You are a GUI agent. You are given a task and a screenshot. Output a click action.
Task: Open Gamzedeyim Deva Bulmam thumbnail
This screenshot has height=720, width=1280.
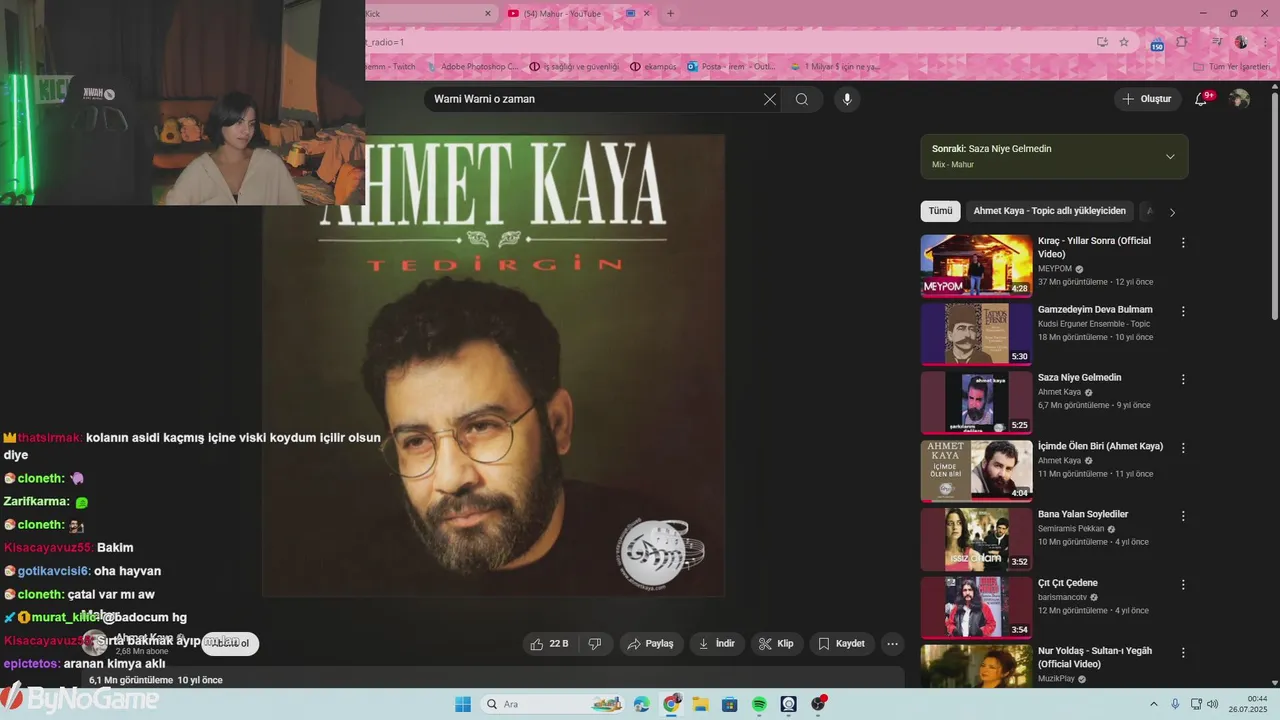tap(976, 334)
